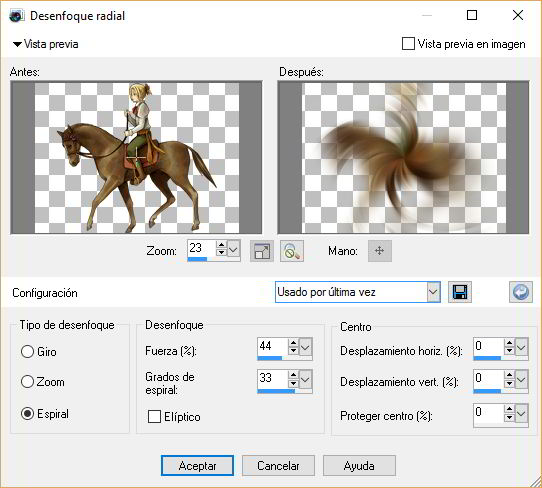Image resolution: width=542 pixels, height=488 pixels.
Task: Enable Vista previa en imagen checkbox
Action: (408, 44)
